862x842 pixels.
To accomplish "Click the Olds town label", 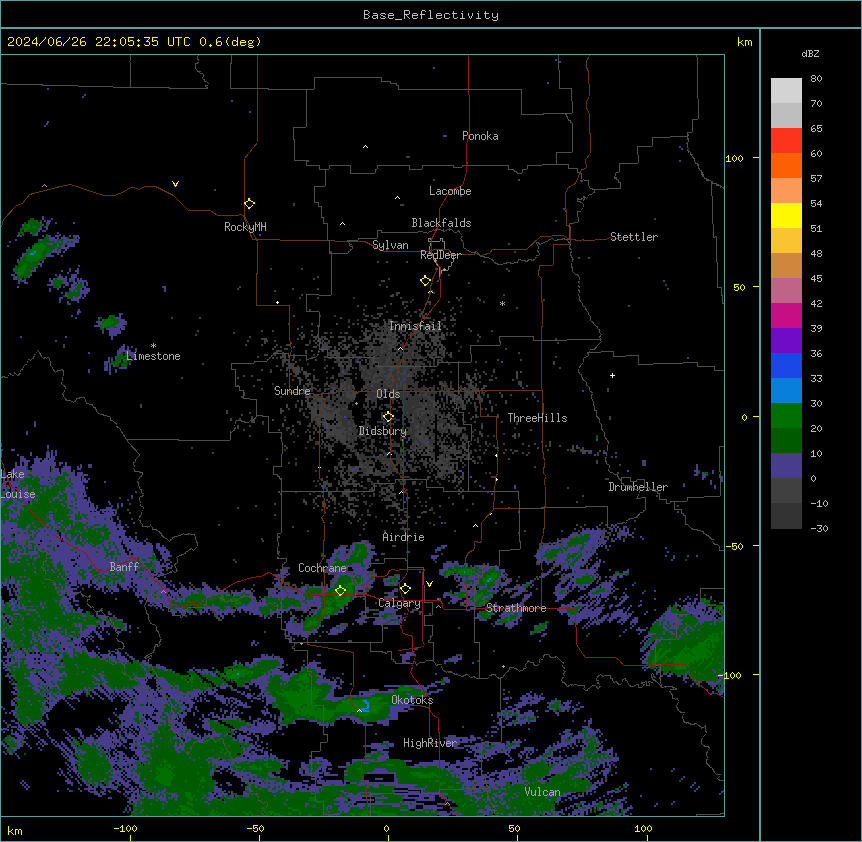I will pyautogui.click(x=388, y=394).
